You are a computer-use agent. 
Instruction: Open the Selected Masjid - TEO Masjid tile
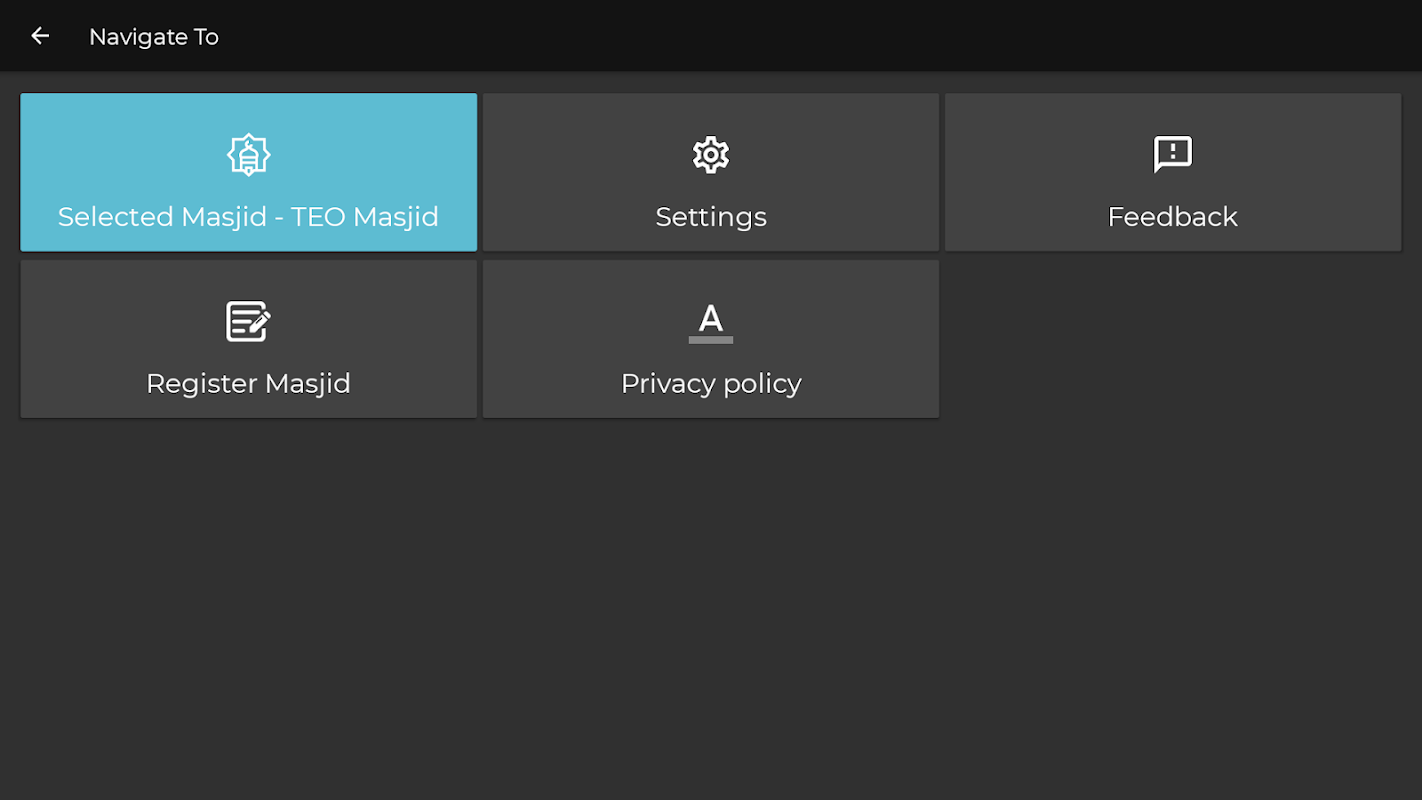click(248, 172)
